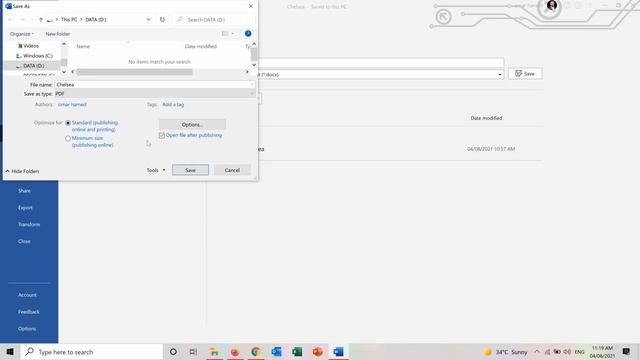Select Standard publishing online and printing option
This screenshot has height=360, width=640.
coord(68,123)
